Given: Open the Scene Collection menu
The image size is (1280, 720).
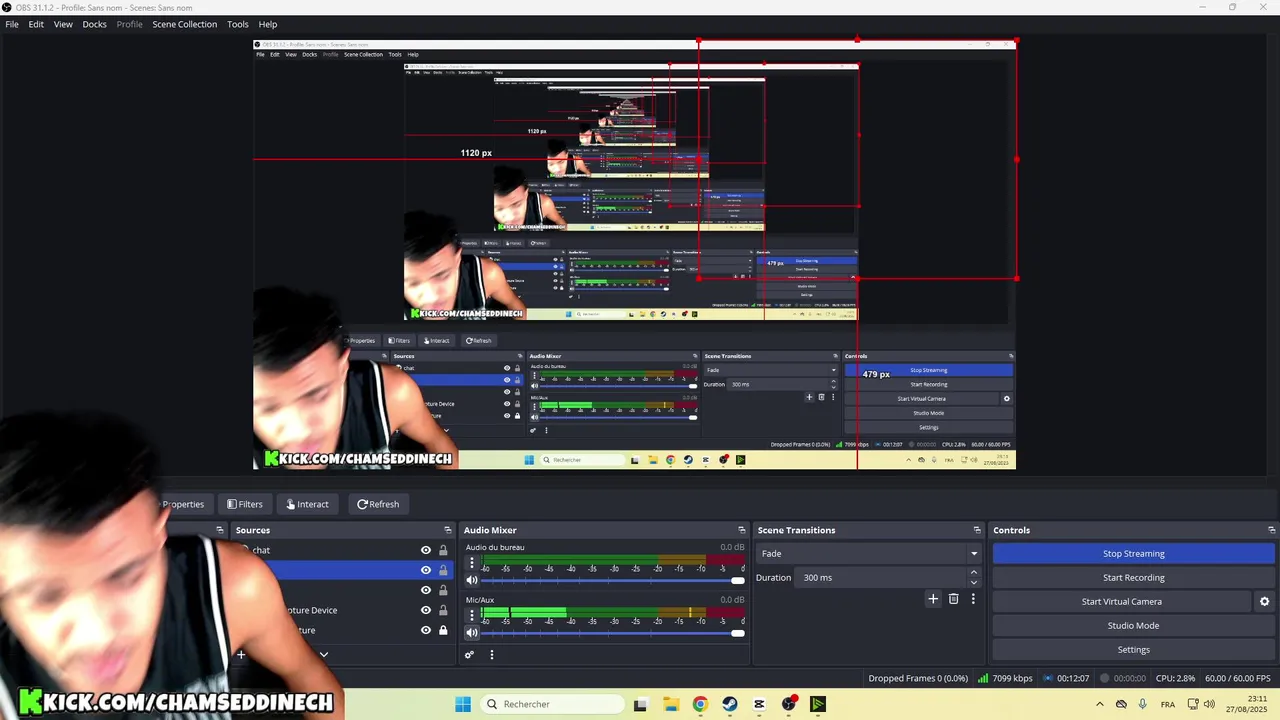Looking at the screenshot, I should 184,24.
